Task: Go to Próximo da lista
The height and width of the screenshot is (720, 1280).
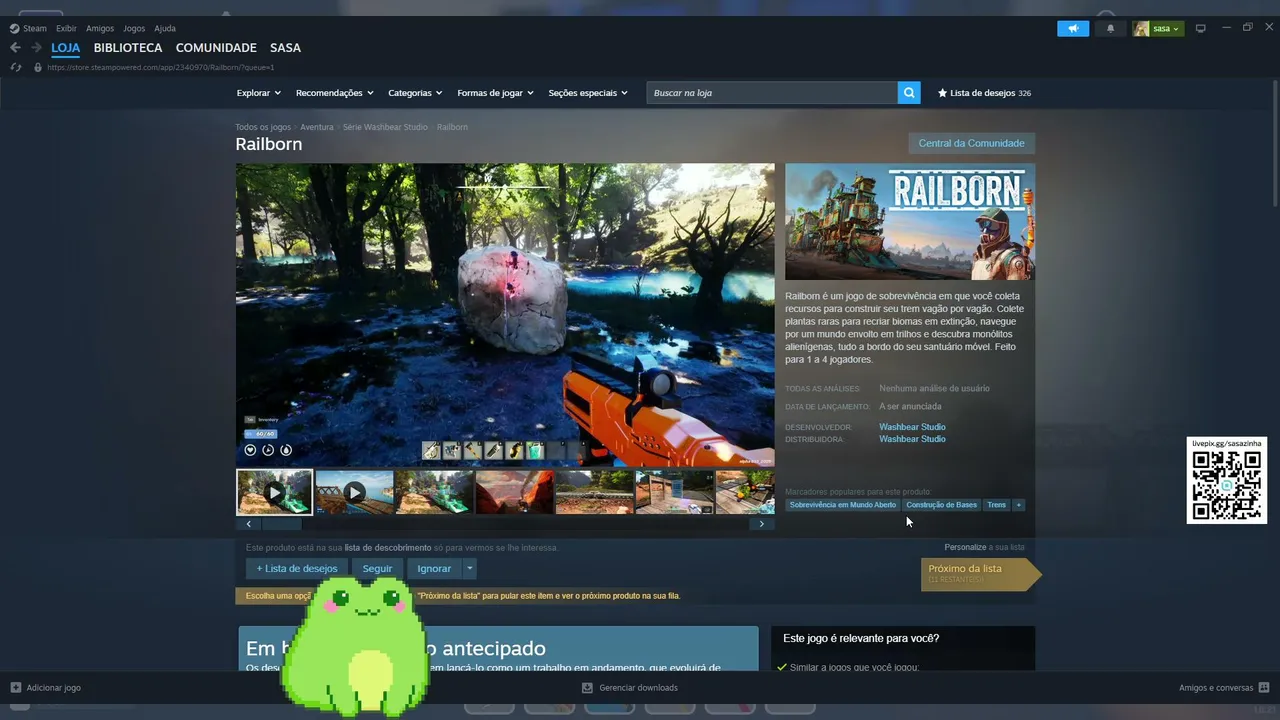Action: (980, 573)
